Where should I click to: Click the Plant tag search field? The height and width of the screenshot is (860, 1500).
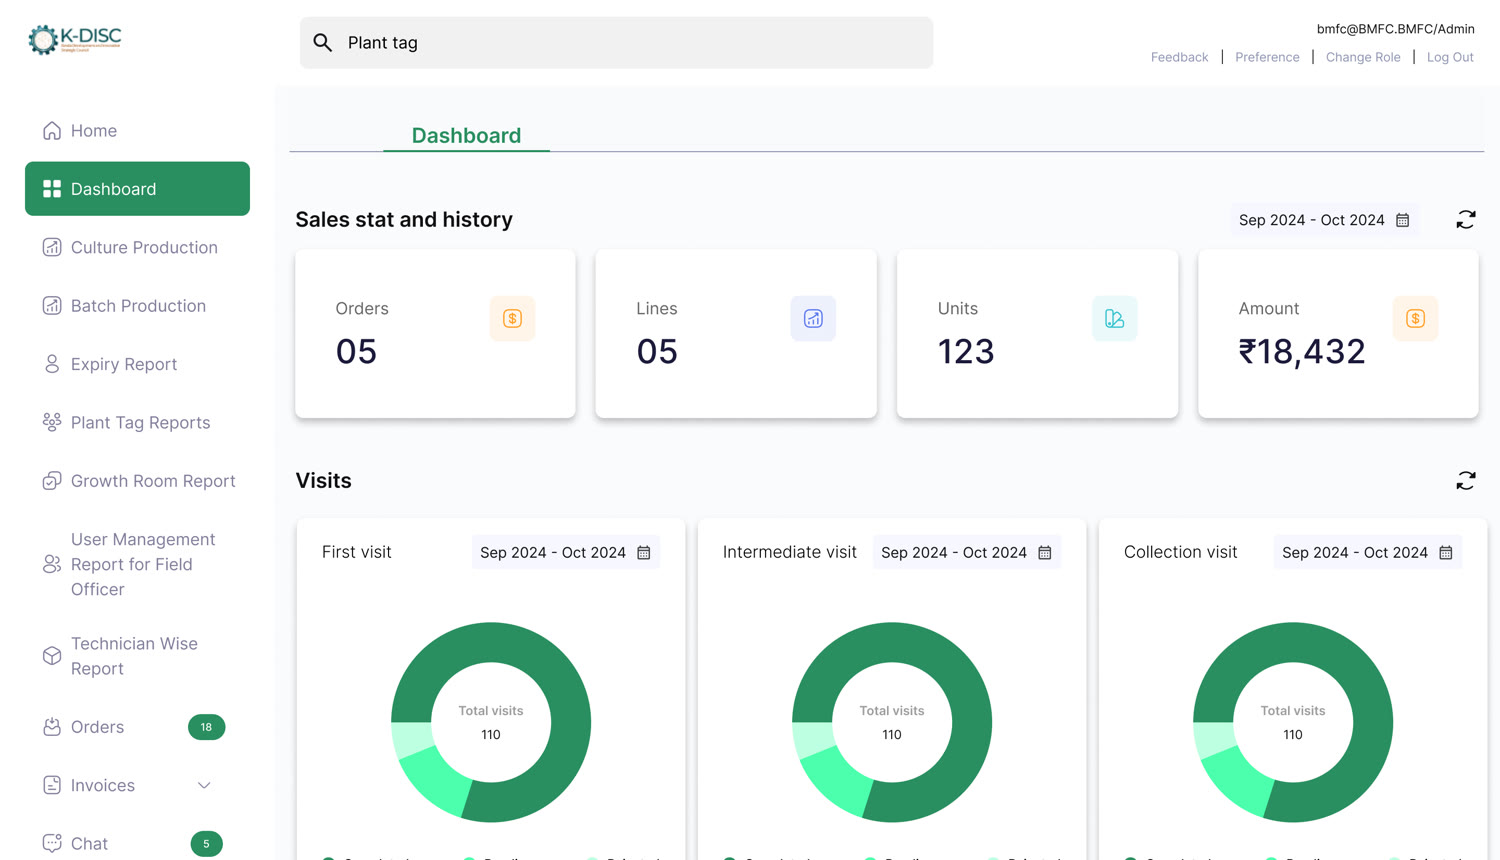point(616,42)
